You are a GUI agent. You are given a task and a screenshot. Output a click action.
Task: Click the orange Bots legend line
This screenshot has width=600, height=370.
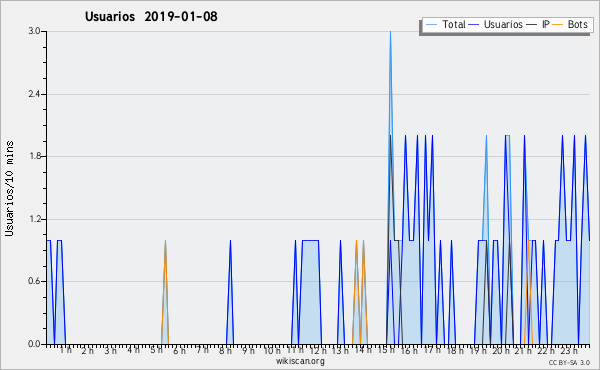click(x=558, y=25)
